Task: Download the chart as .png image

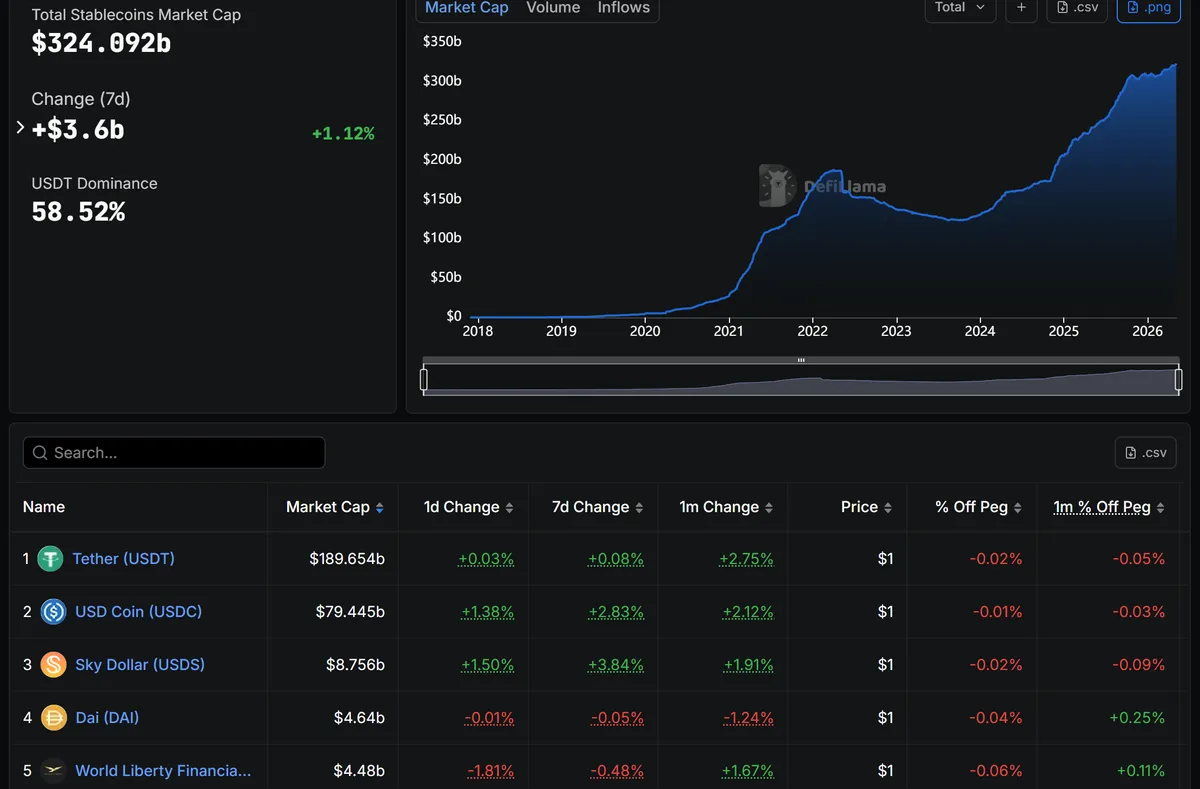Action: [1149, 7]
